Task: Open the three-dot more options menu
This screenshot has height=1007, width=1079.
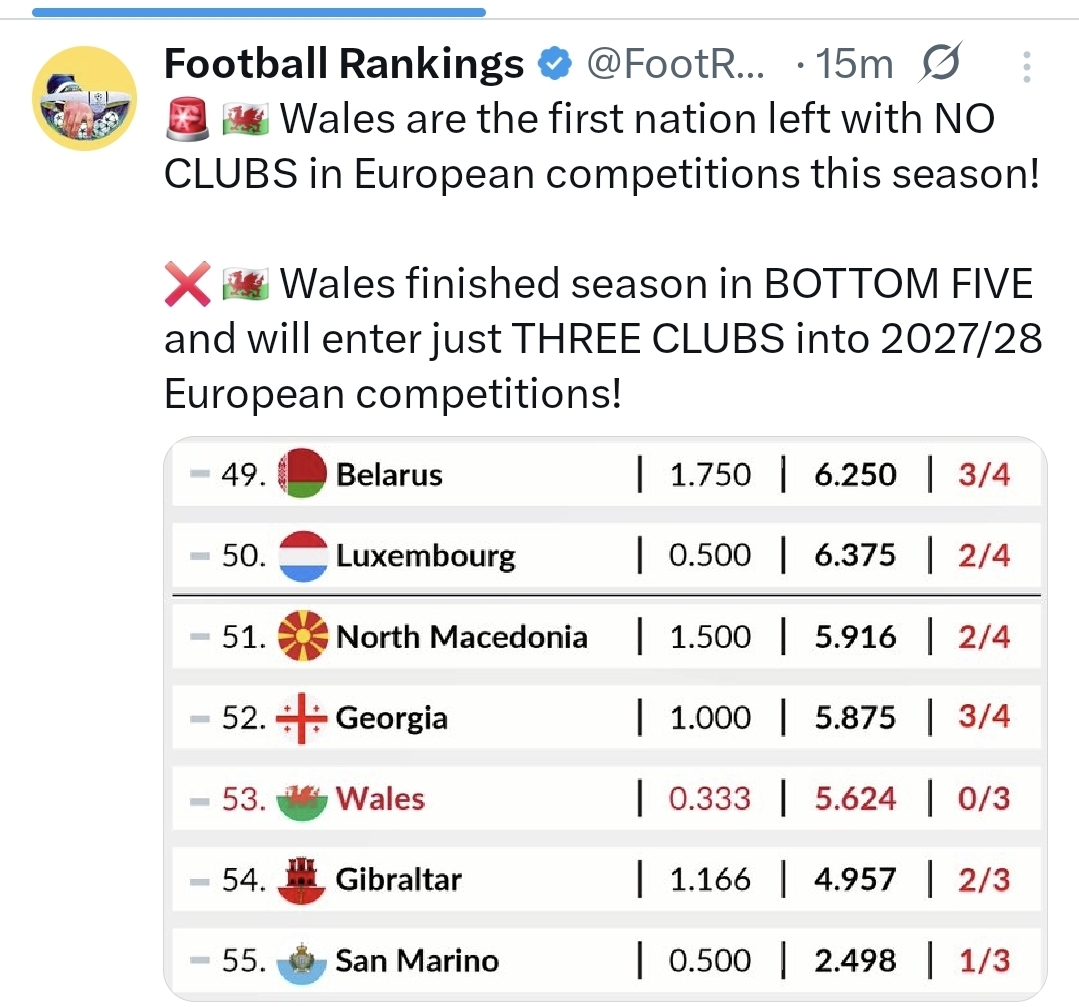Action: tap(1026, 67)
